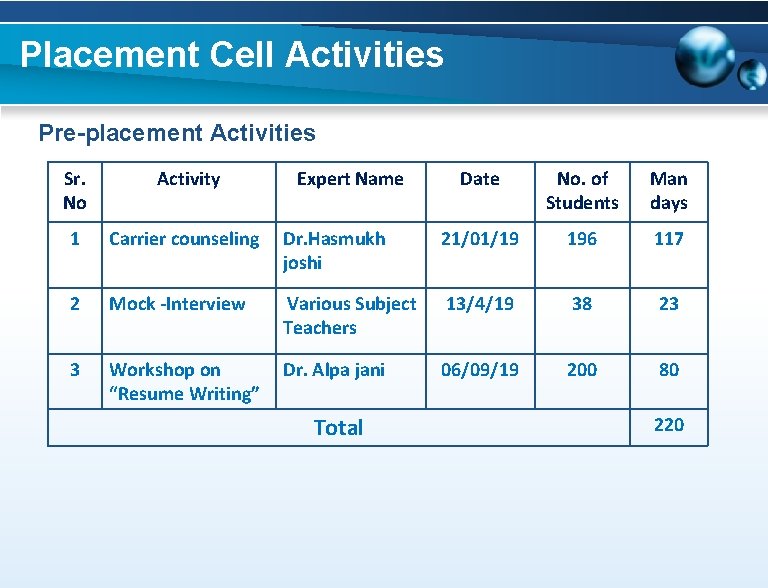Click serial number '1' in the first row
768x588 pixels.
[x=75, y=239]
